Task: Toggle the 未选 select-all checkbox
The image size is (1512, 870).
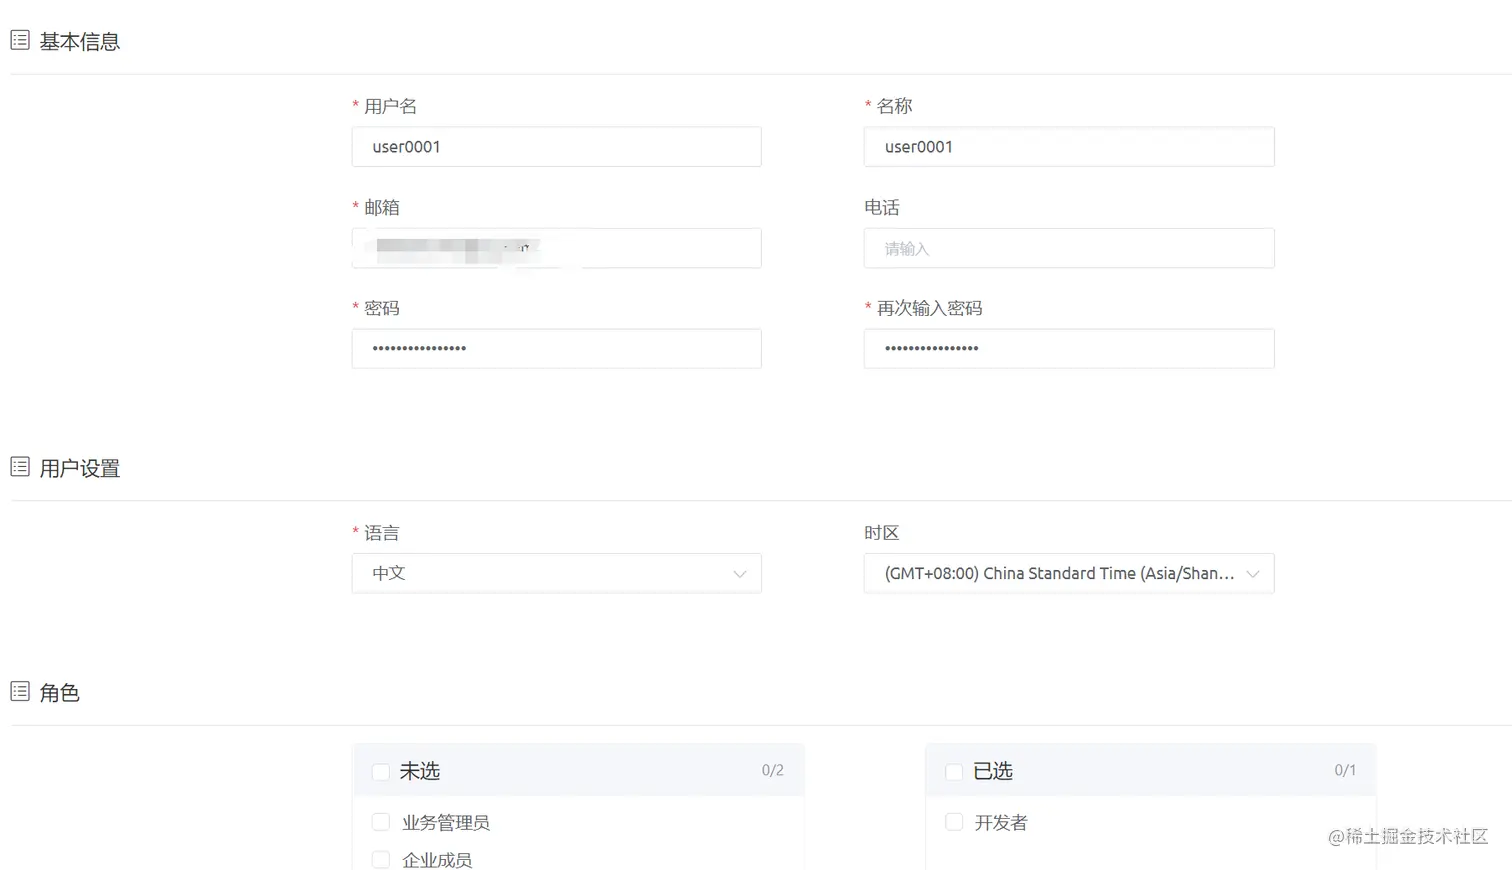Action: (x=381, y=772)
